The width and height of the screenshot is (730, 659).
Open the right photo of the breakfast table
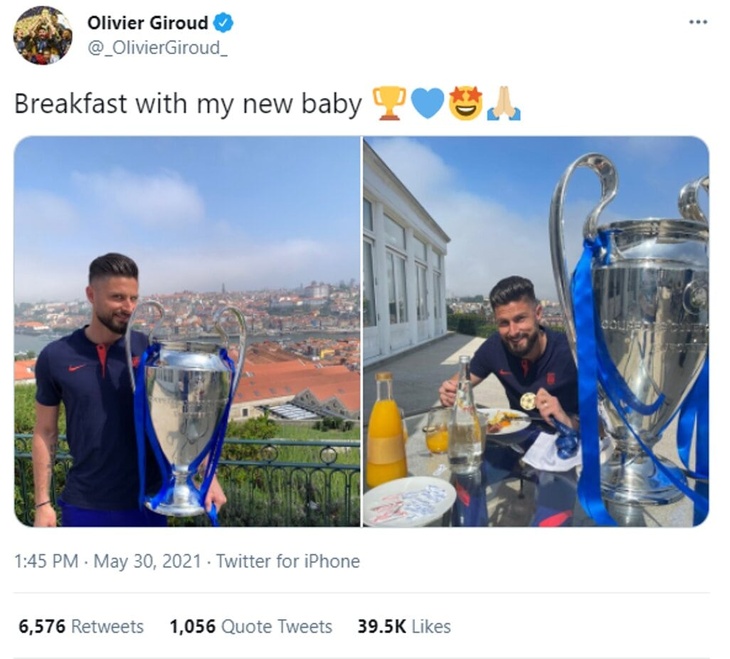(x=536, y=331)
